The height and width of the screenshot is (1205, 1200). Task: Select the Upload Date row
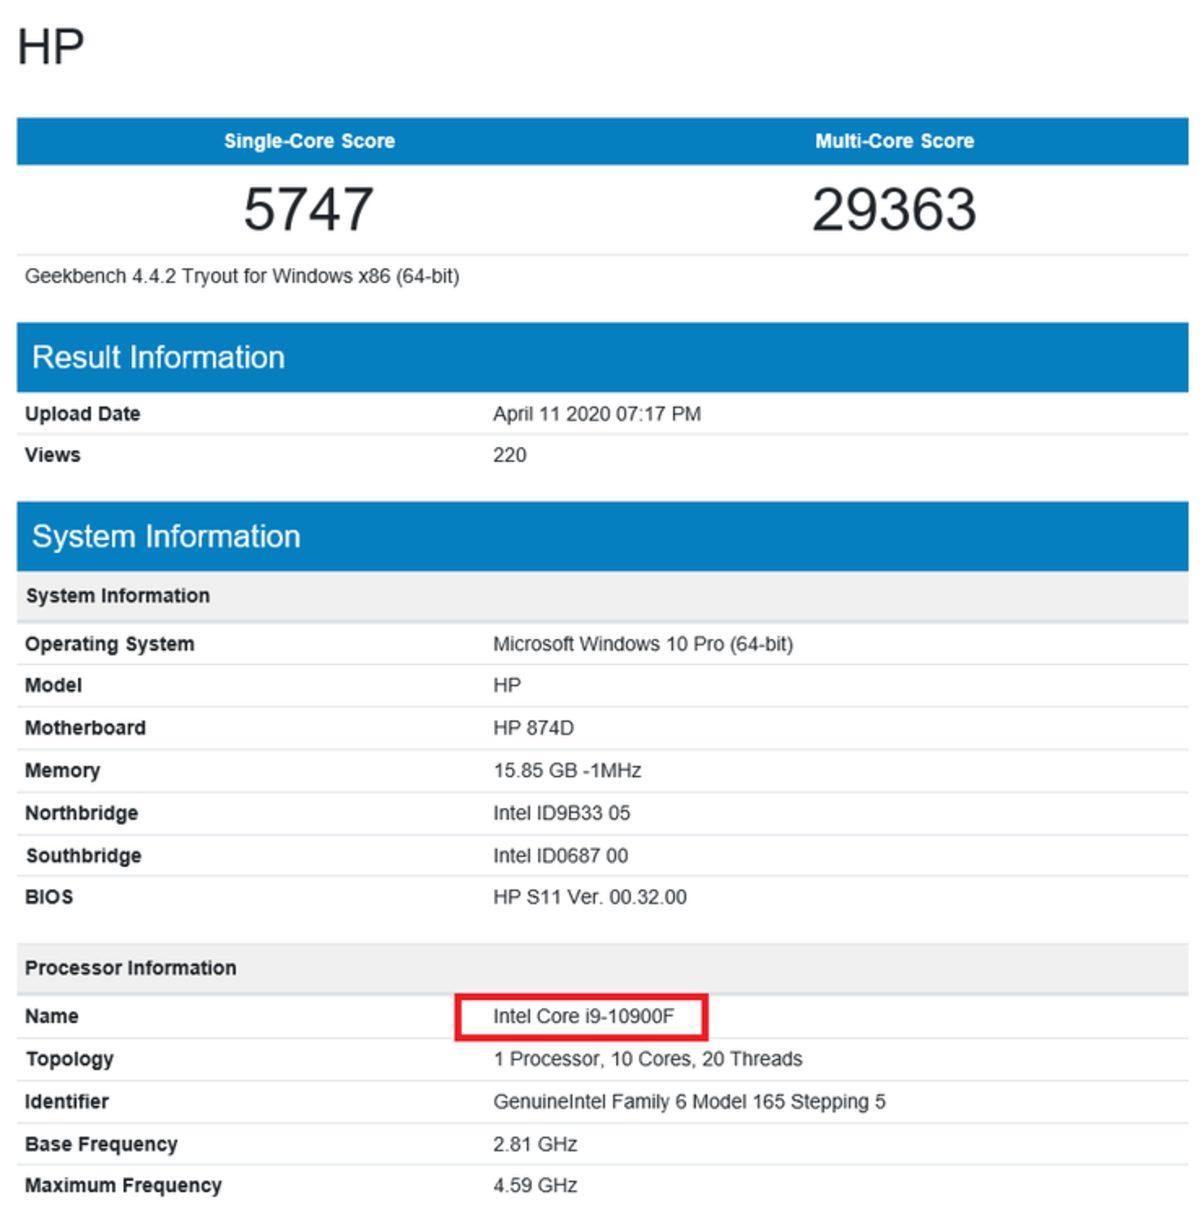tap(82, 413)
